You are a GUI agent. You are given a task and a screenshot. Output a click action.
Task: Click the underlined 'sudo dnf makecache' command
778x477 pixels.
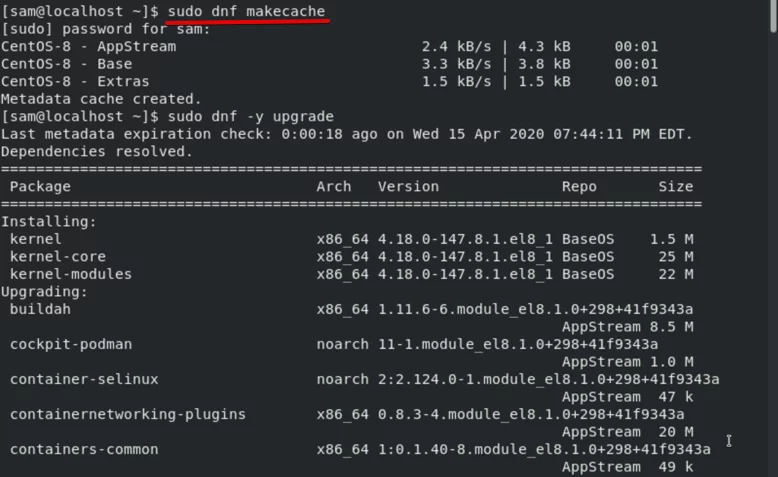(246, 11)
